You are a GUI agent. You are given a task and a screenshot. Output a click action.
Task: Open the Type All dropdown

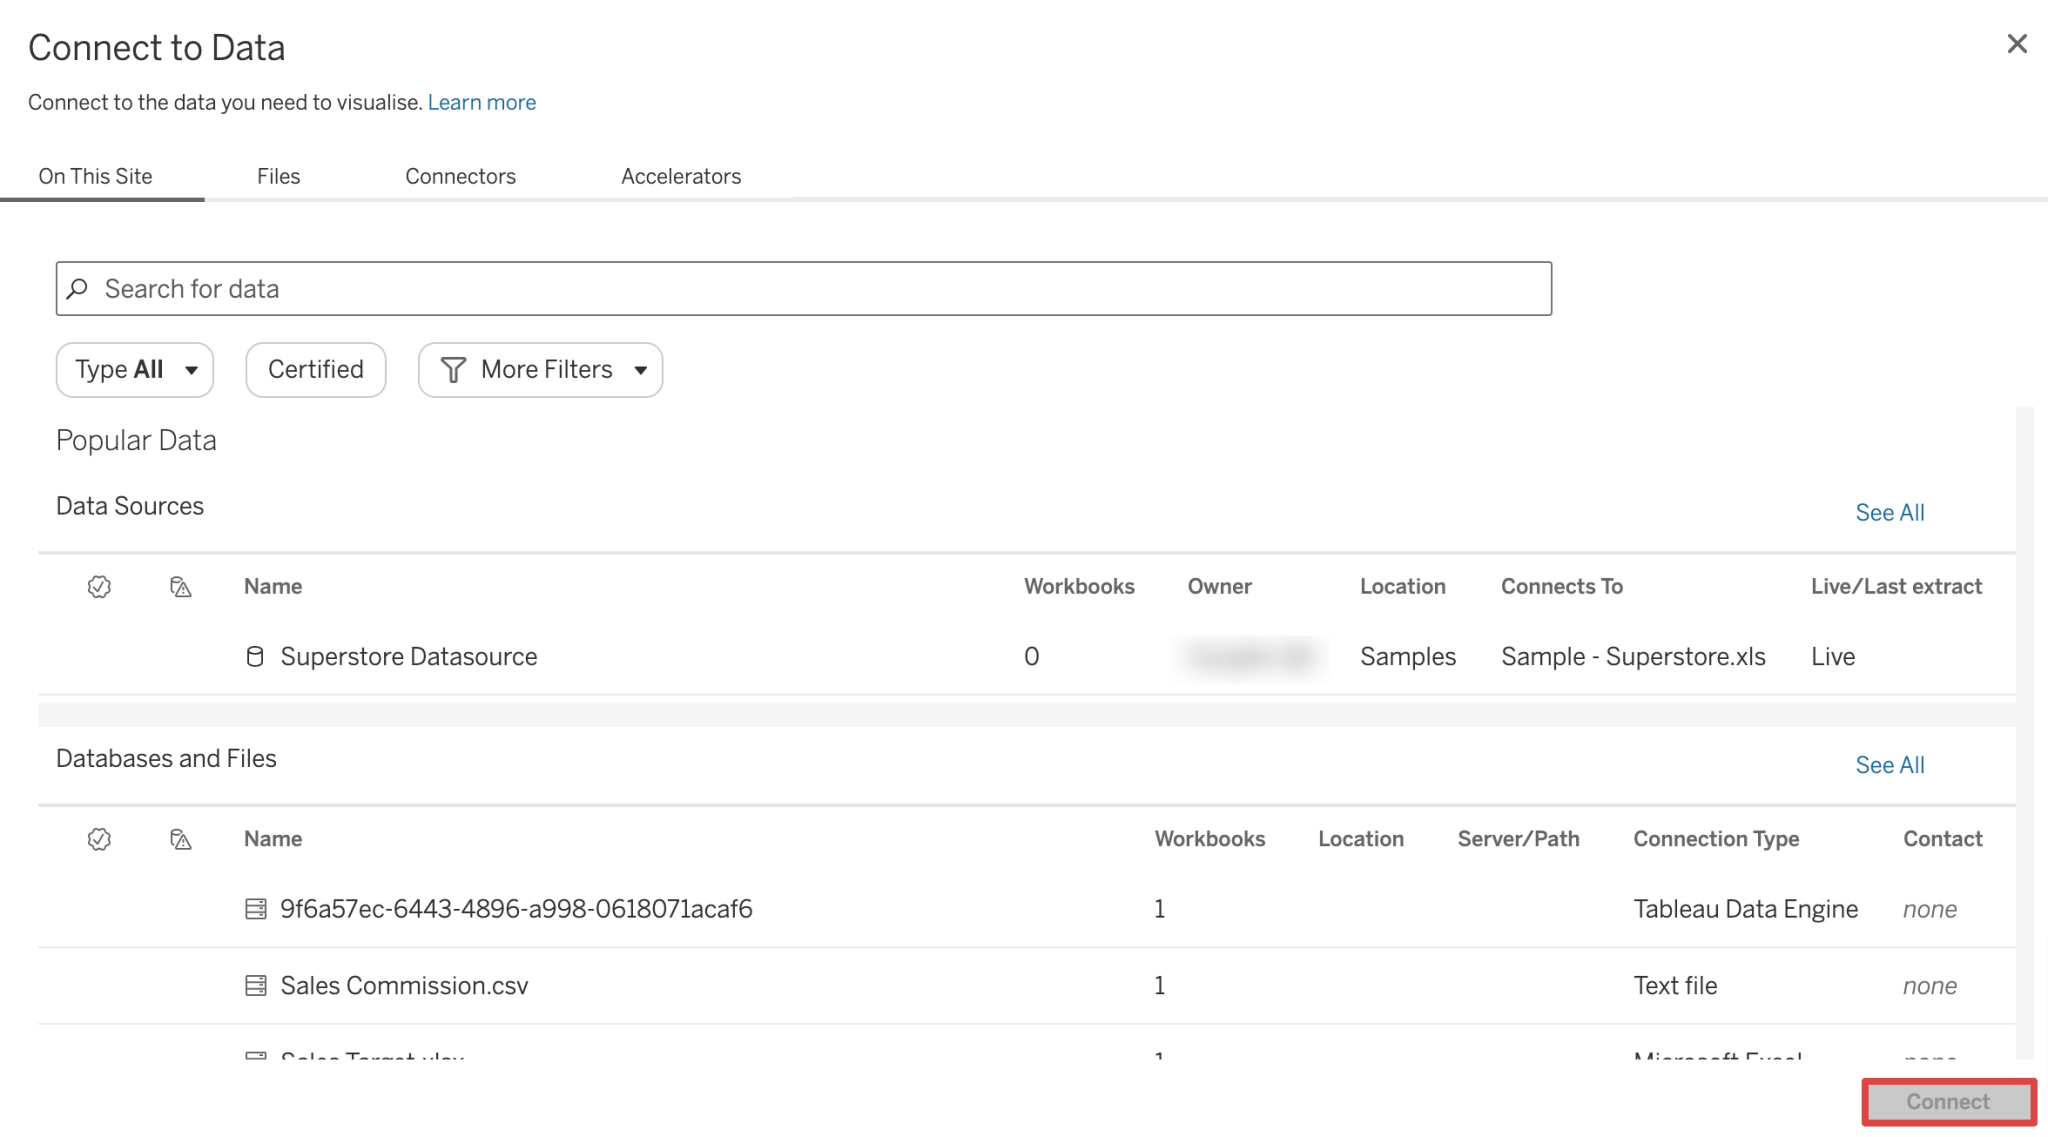click(134, 369)
